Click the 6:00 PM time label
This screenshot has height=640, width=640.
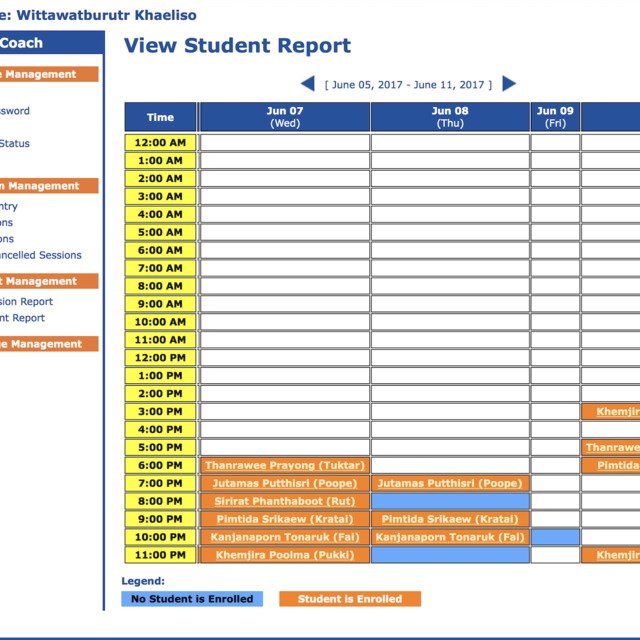click(x=160, y=465)
